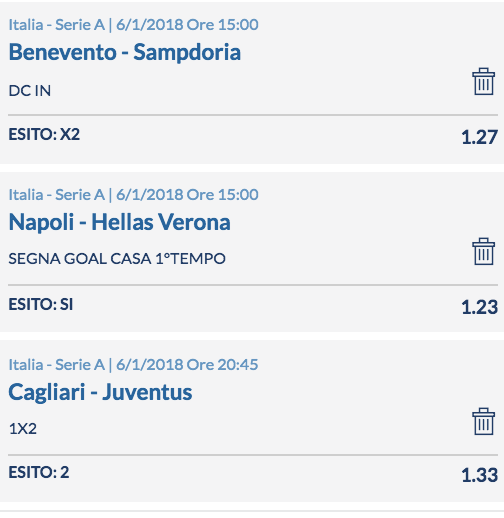Remove the Napoli - Hellas Verona selection
Screen dimensions: 504x518
(483, 251)
